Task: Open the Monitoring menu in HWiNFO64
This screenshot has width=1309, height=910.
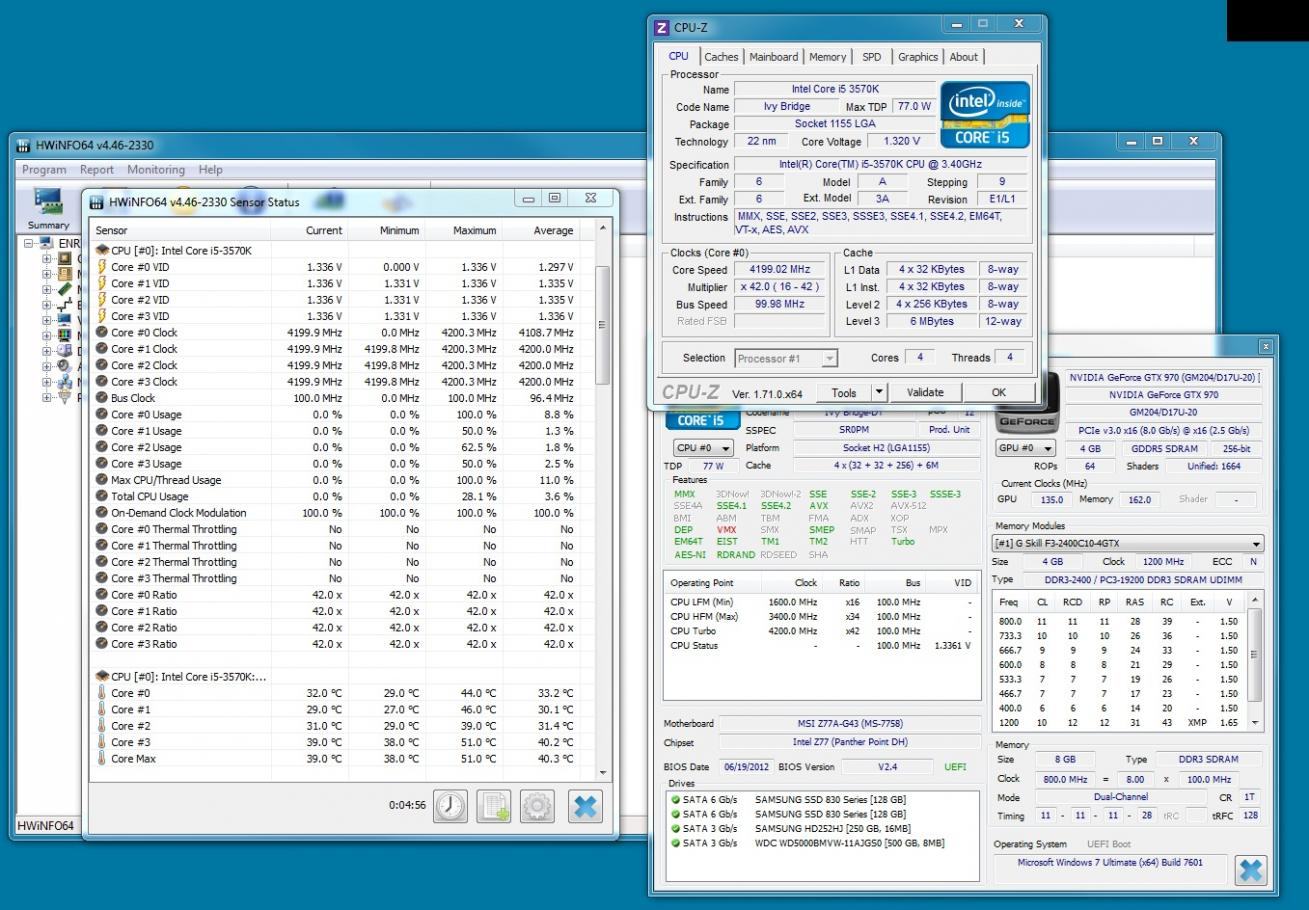Action: 156,170
